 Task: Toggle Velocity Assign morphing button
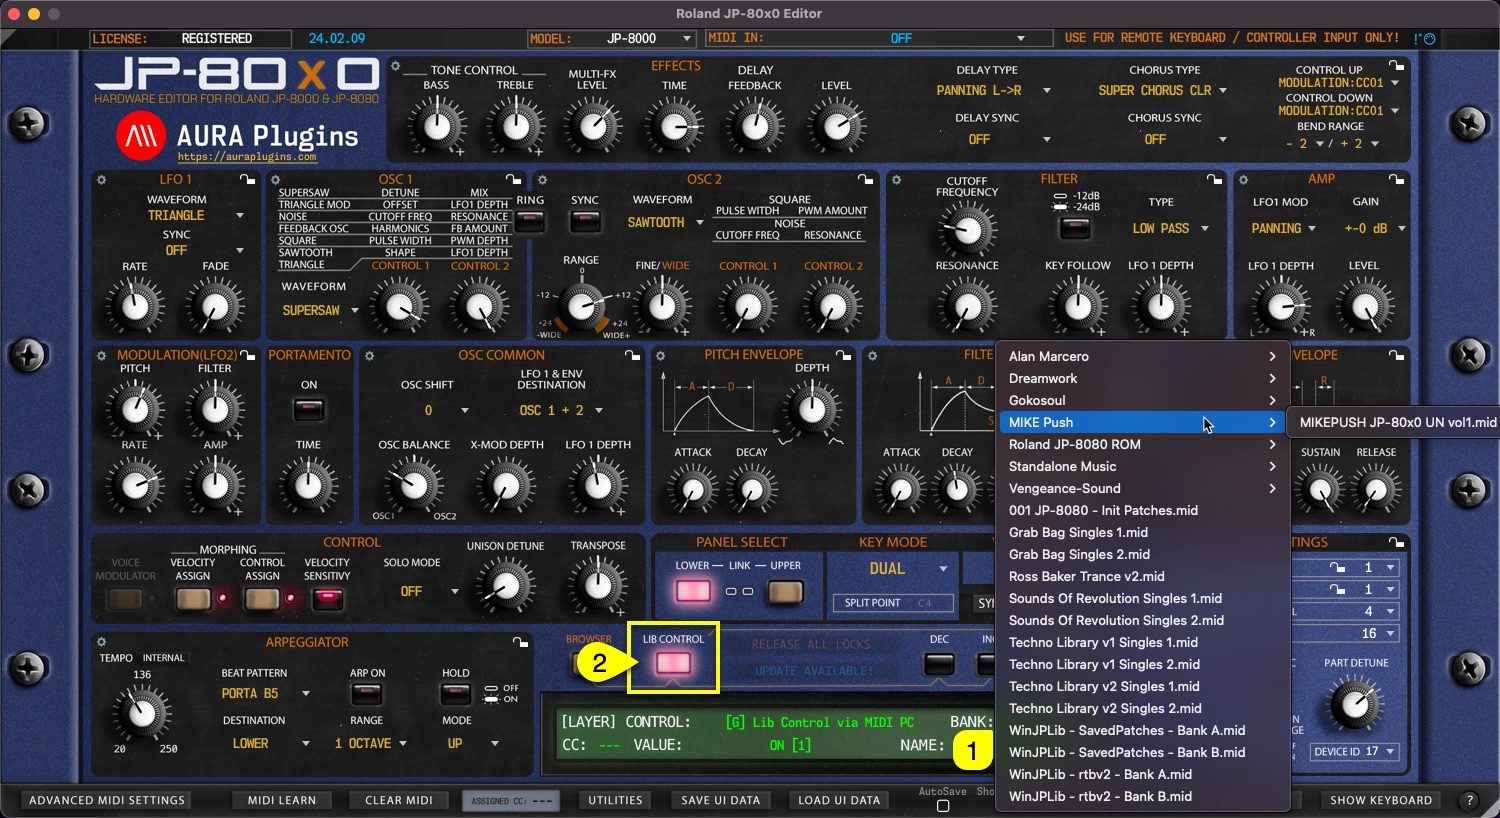click(193, 599)
